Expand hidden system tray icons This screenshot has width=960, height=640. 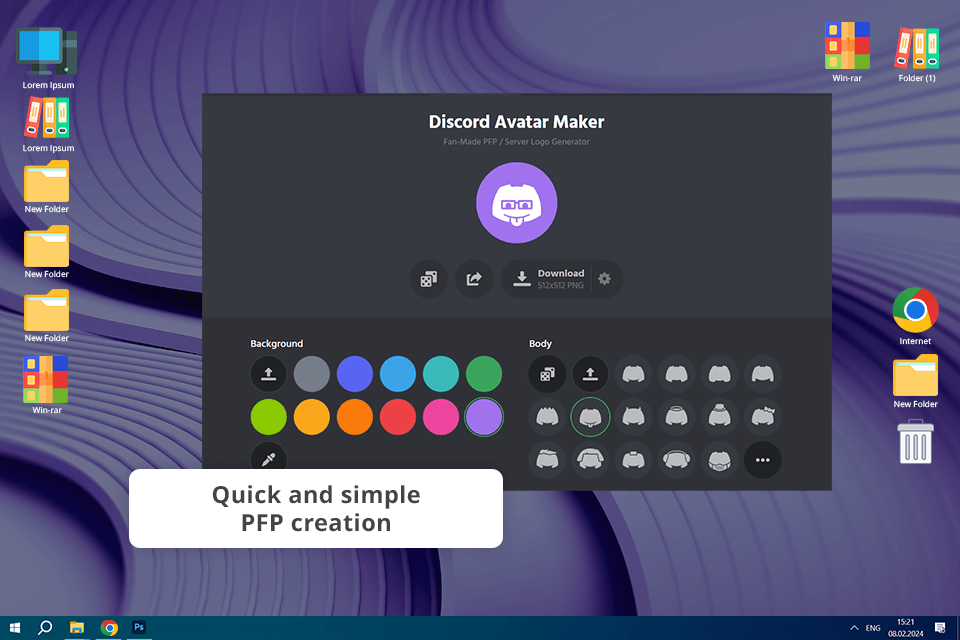pos(854,628)
